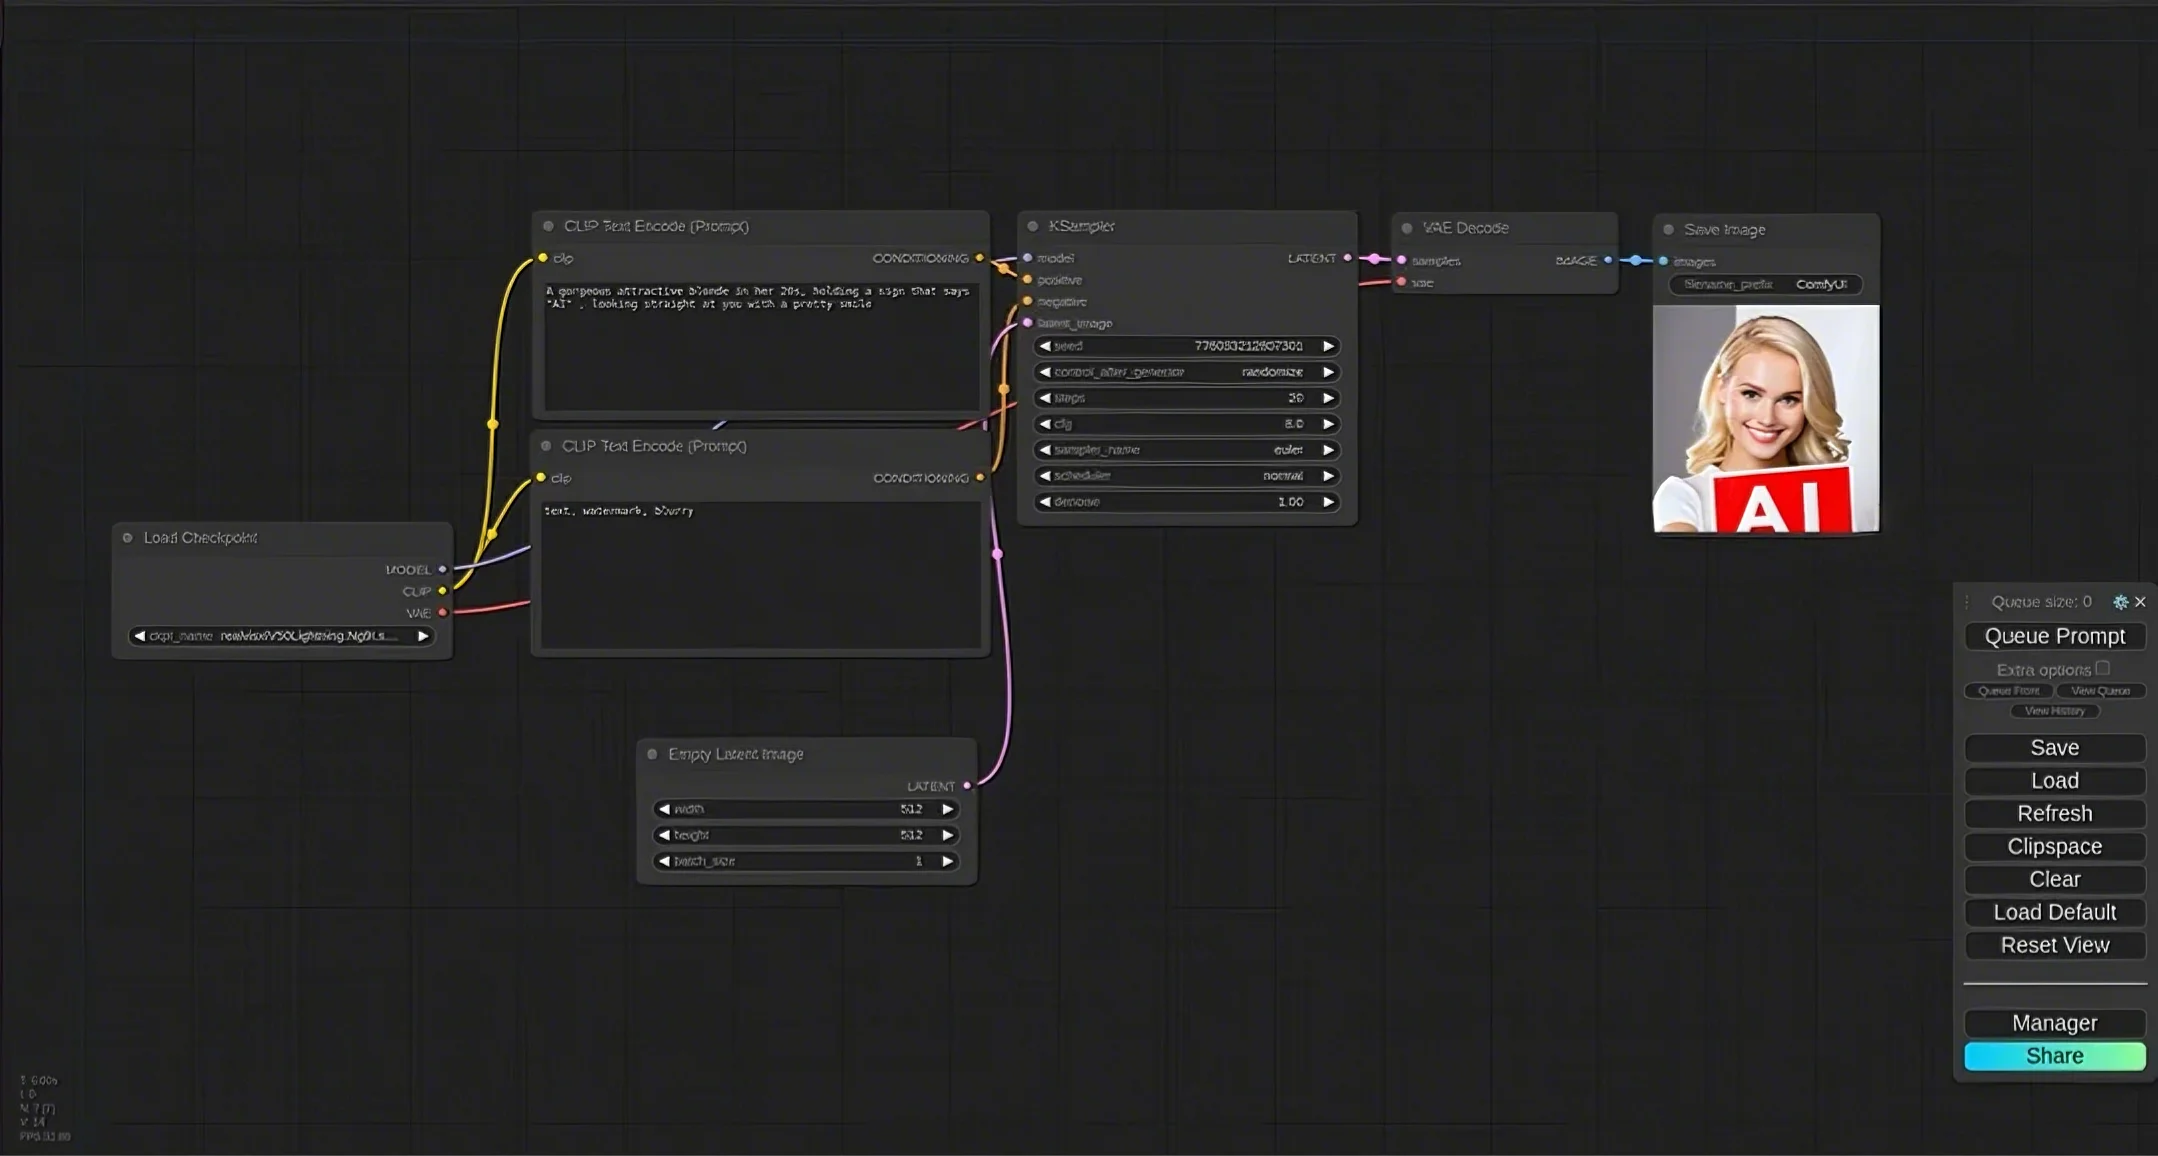
Task: Click the VAE Decode node collapse dot
Action: [x=1407, y=228]
